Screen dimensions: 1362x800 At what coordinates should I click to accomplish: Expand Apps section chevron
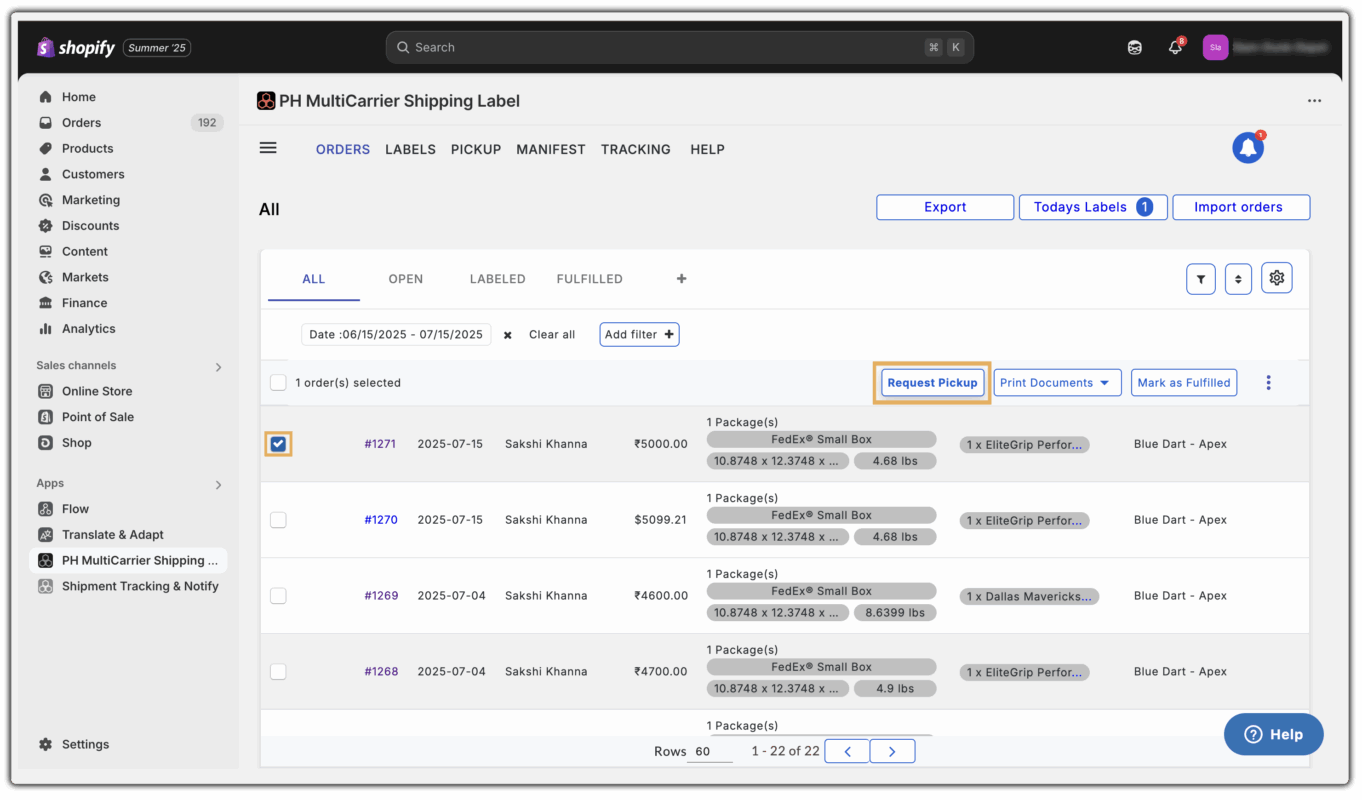coord(218,485)
